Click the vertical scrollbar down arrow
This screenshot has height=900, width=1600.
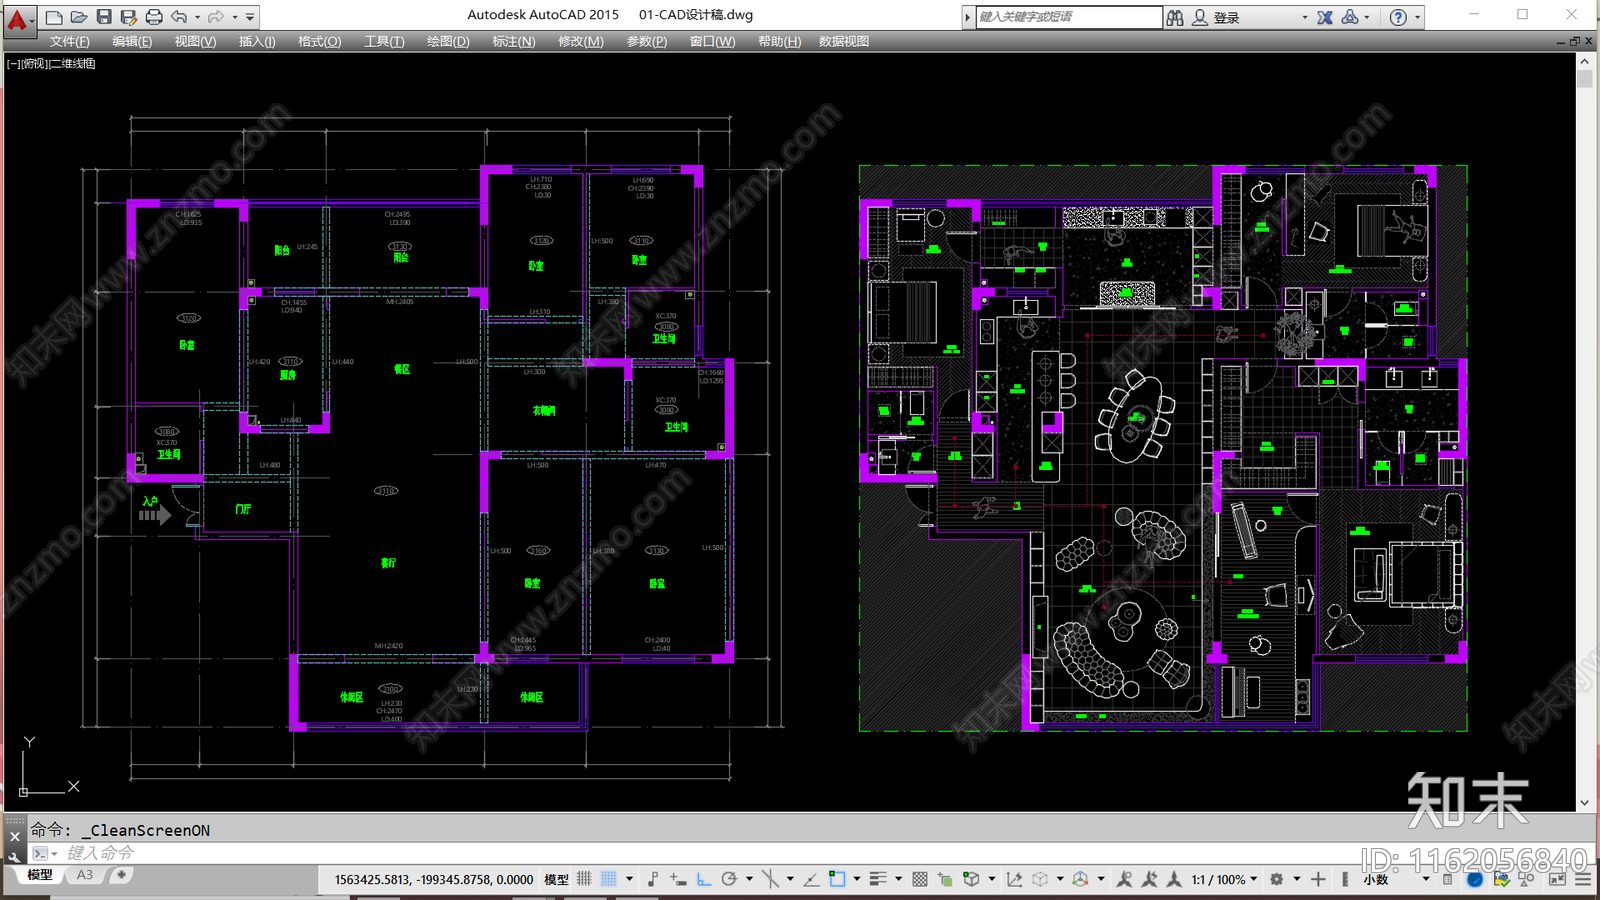pos(1584,802)
